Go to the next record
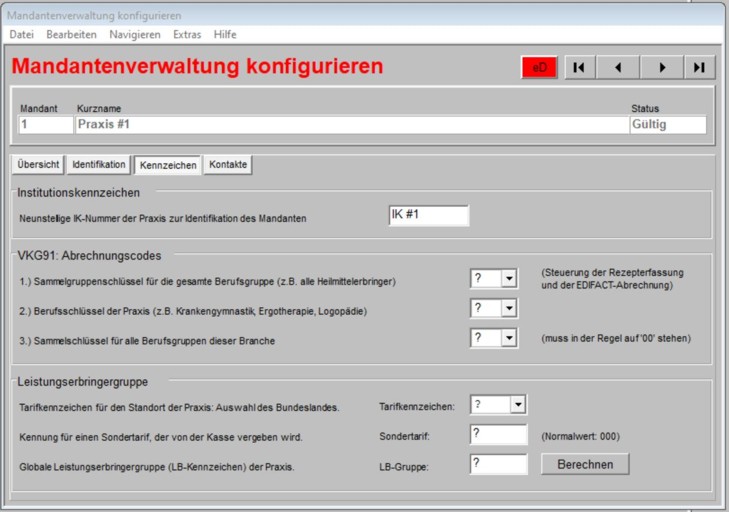The height and width of the screenshot is (512, 729). pos(661,67)
